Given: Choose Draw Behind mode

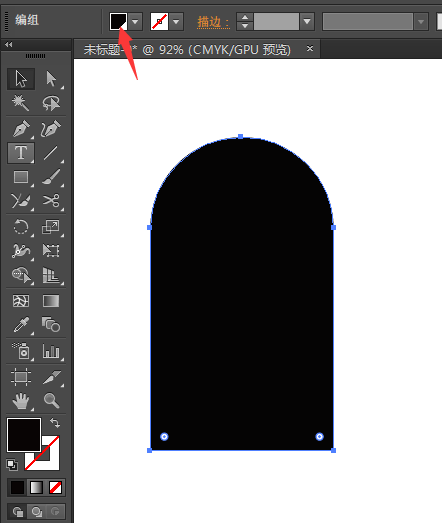Looking at the screenshot, I should (x=36, y=511).
